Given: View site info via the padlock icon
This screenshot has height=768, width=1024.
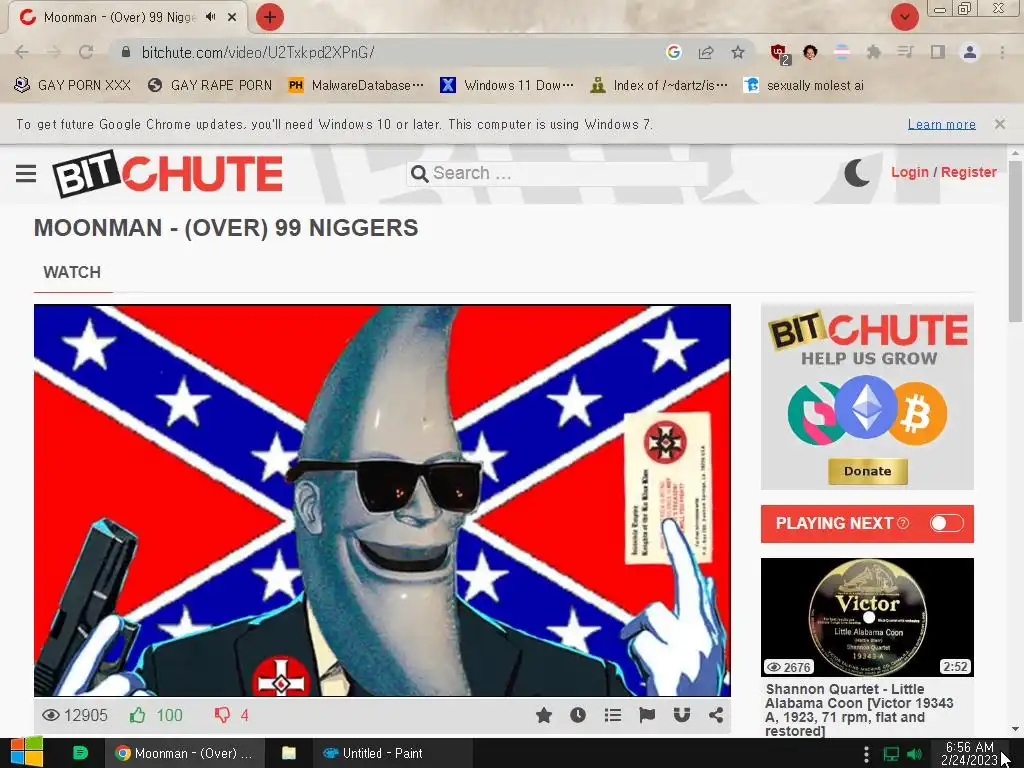Looking at the screenshot, I should click(x=126, y=52).
